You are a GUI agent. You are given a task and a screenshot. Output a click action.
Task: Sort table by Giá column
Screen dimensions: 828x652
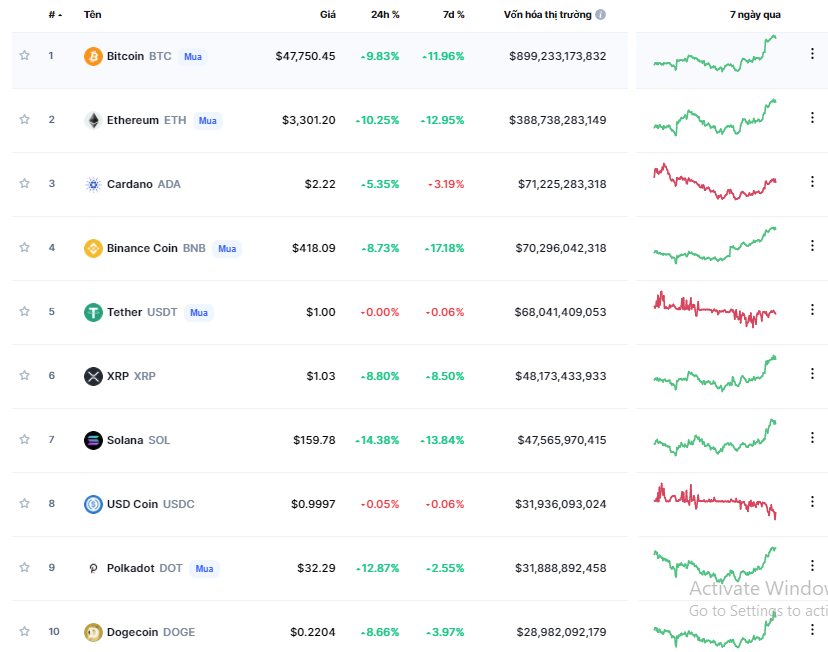point(327,15)
